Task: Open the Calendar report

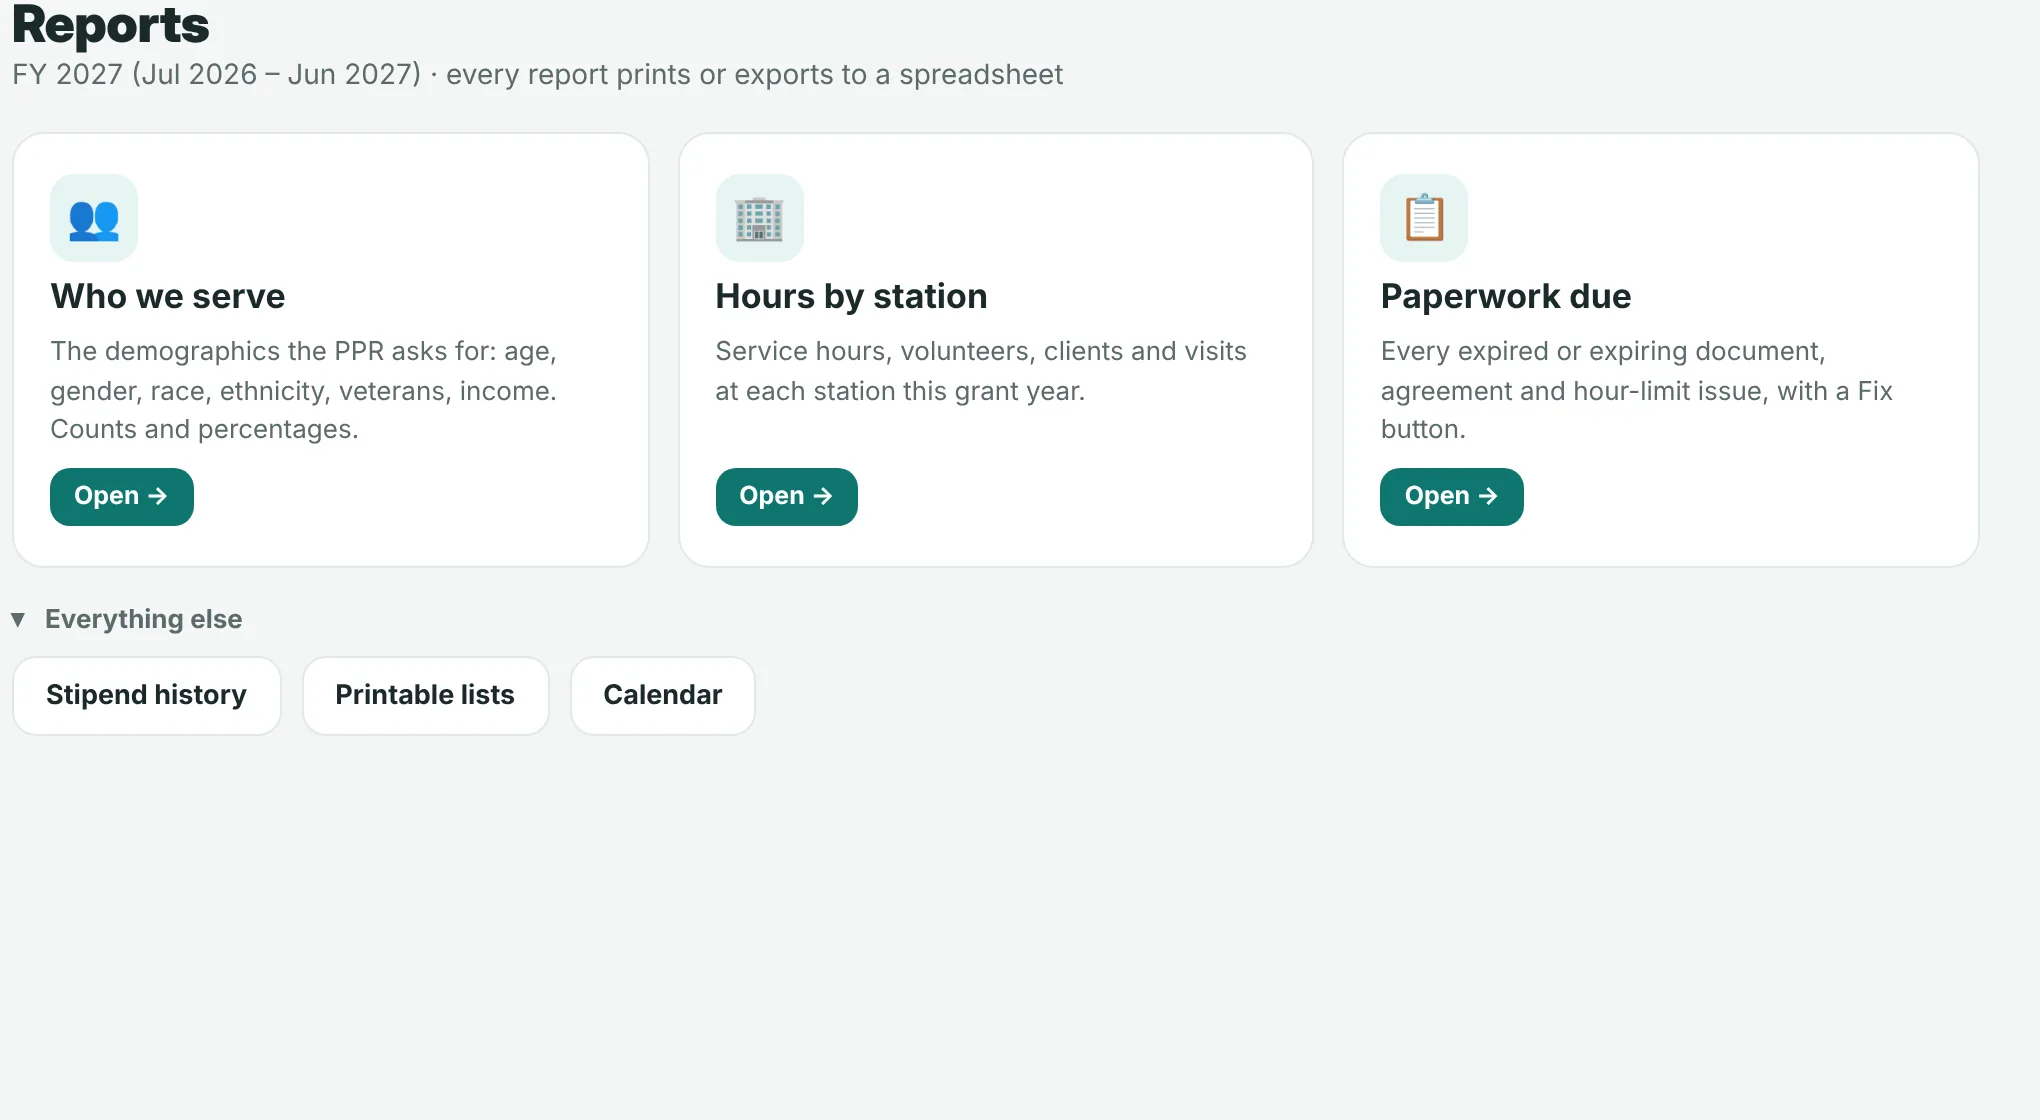Action: 663,696
